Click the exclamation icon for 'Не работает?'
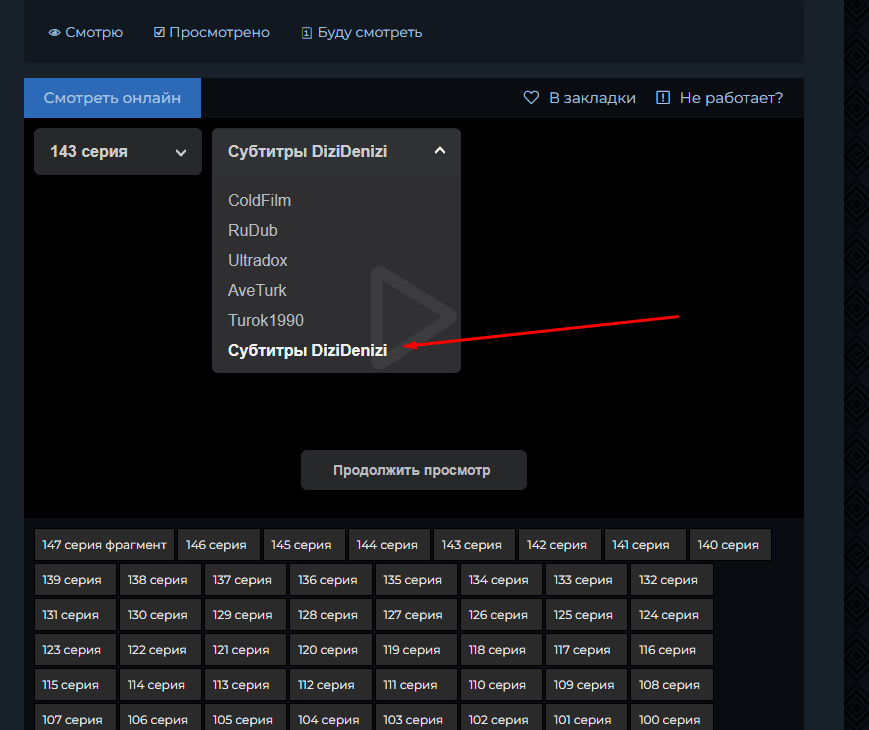Screen dimensions: 869x730 (662, 98)
